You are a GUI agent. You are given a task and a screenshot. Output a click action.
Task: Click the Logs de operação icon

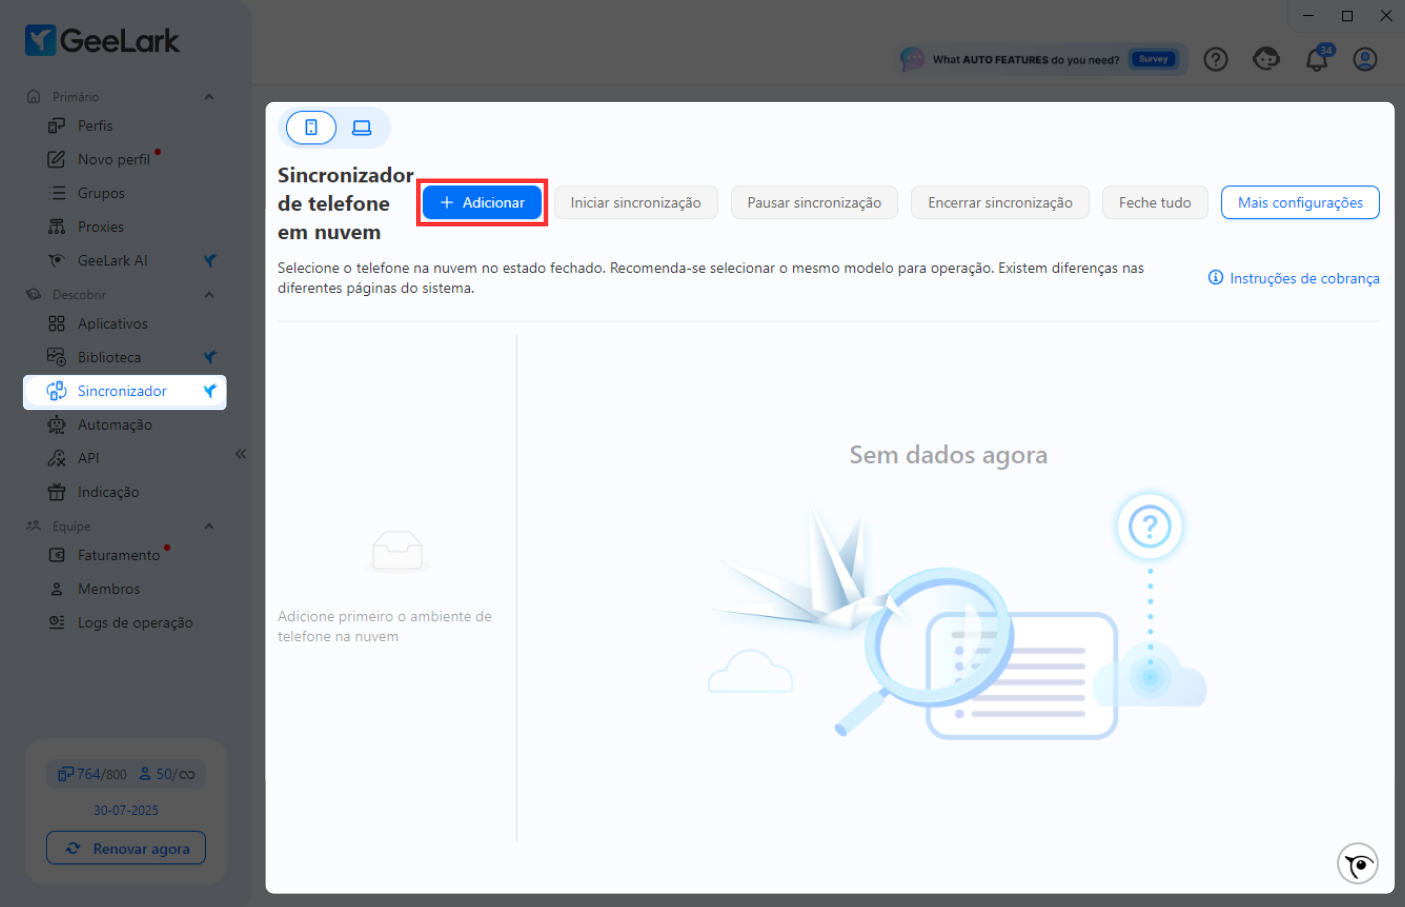[57, 622]
